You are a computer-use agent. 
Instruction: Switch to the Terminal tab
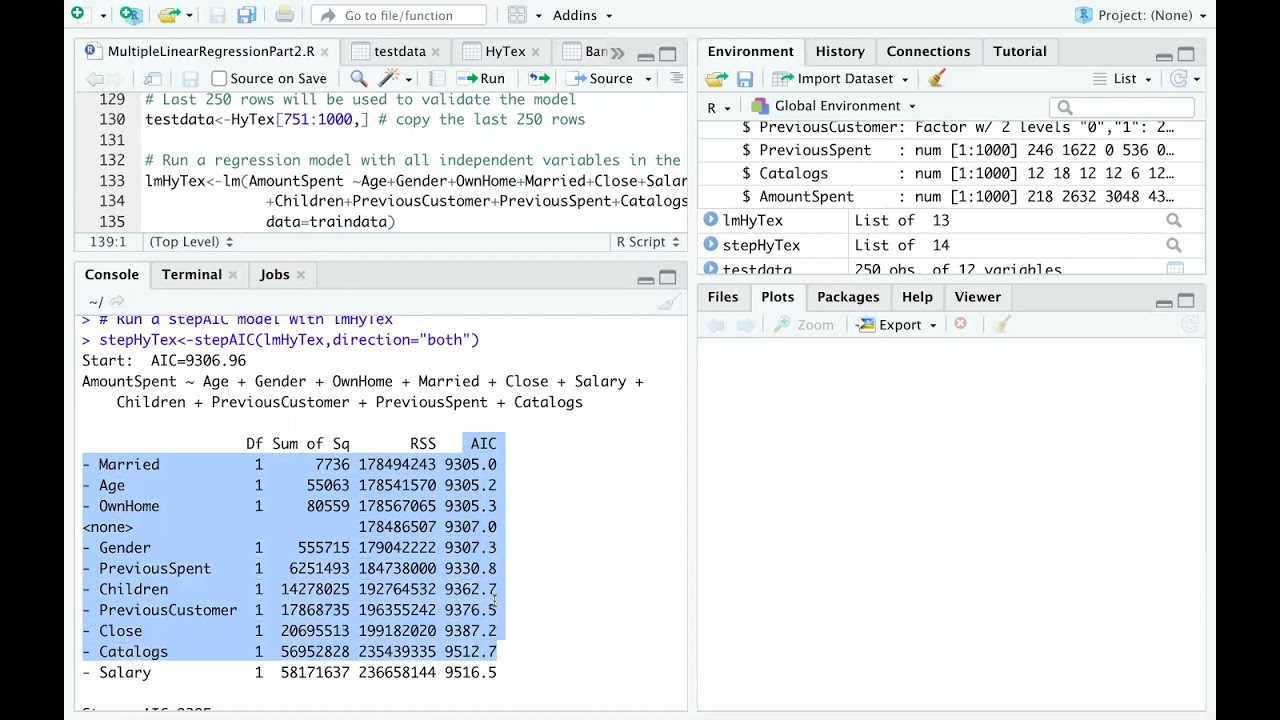coord(192,275)
